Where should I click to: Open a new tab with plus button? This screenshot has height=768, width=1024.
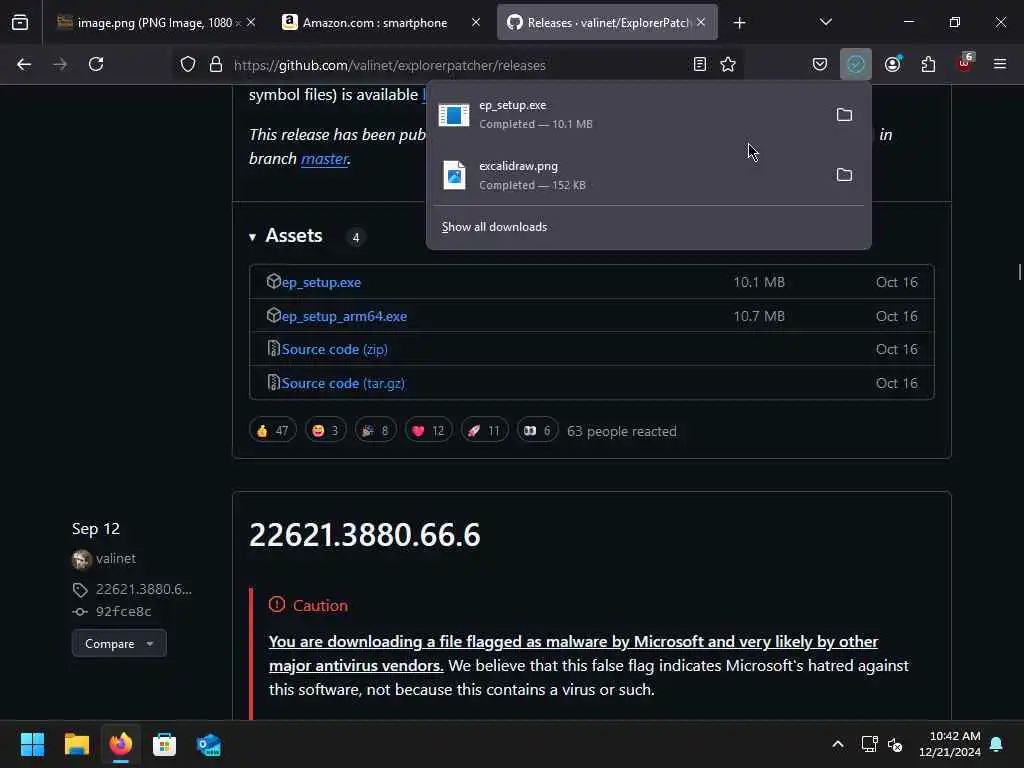[x=739, y=23]
